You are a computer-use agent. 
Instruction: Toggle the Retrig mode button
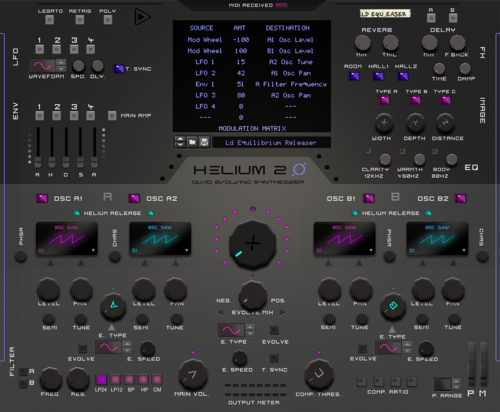[80, 20]
